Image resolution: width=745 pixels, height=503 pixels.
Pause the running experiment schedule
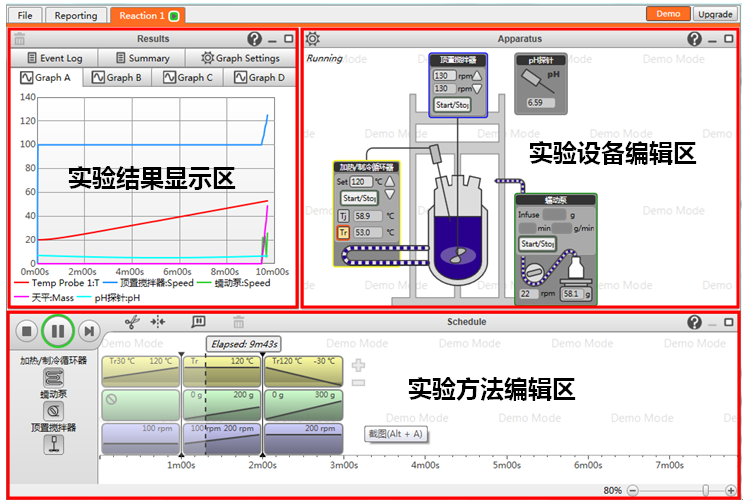point(58,330)
